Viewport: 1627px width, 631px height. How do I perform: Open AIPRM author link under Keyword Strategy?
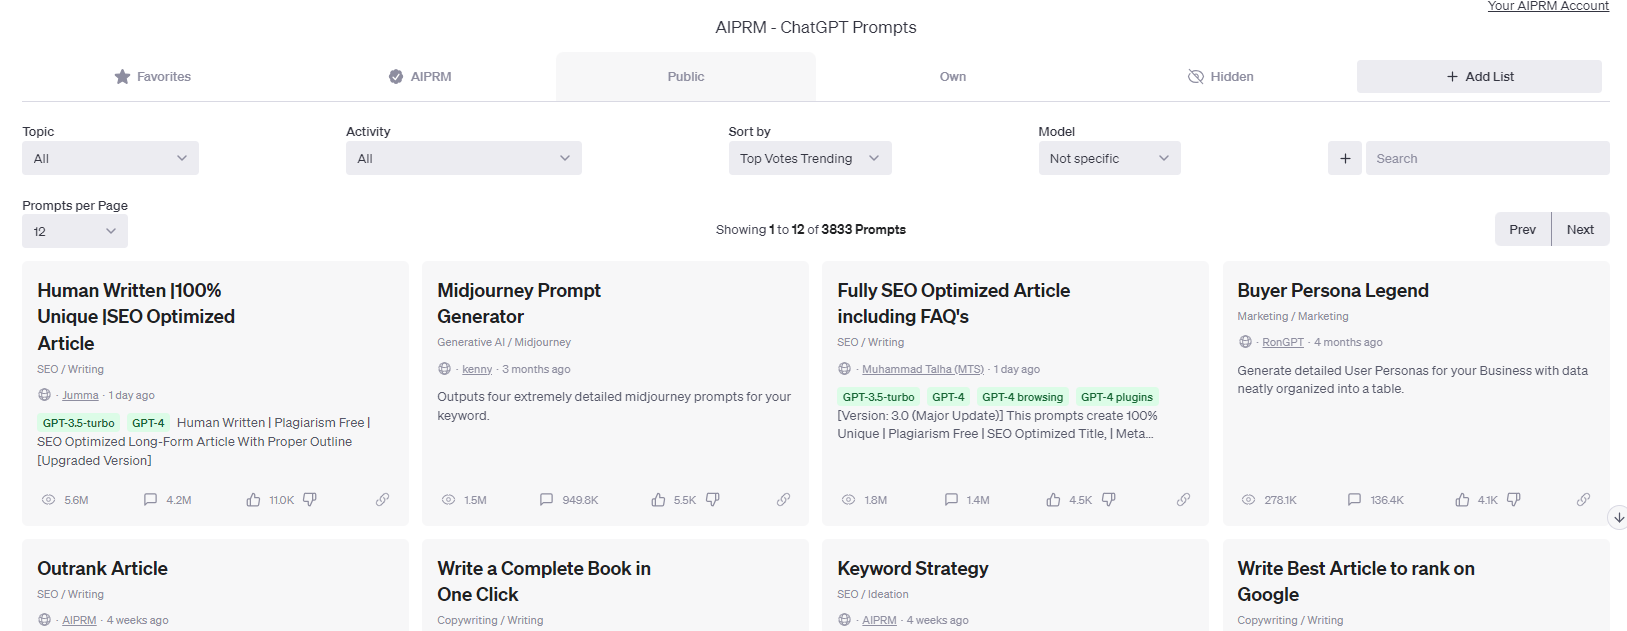point(879,620)
